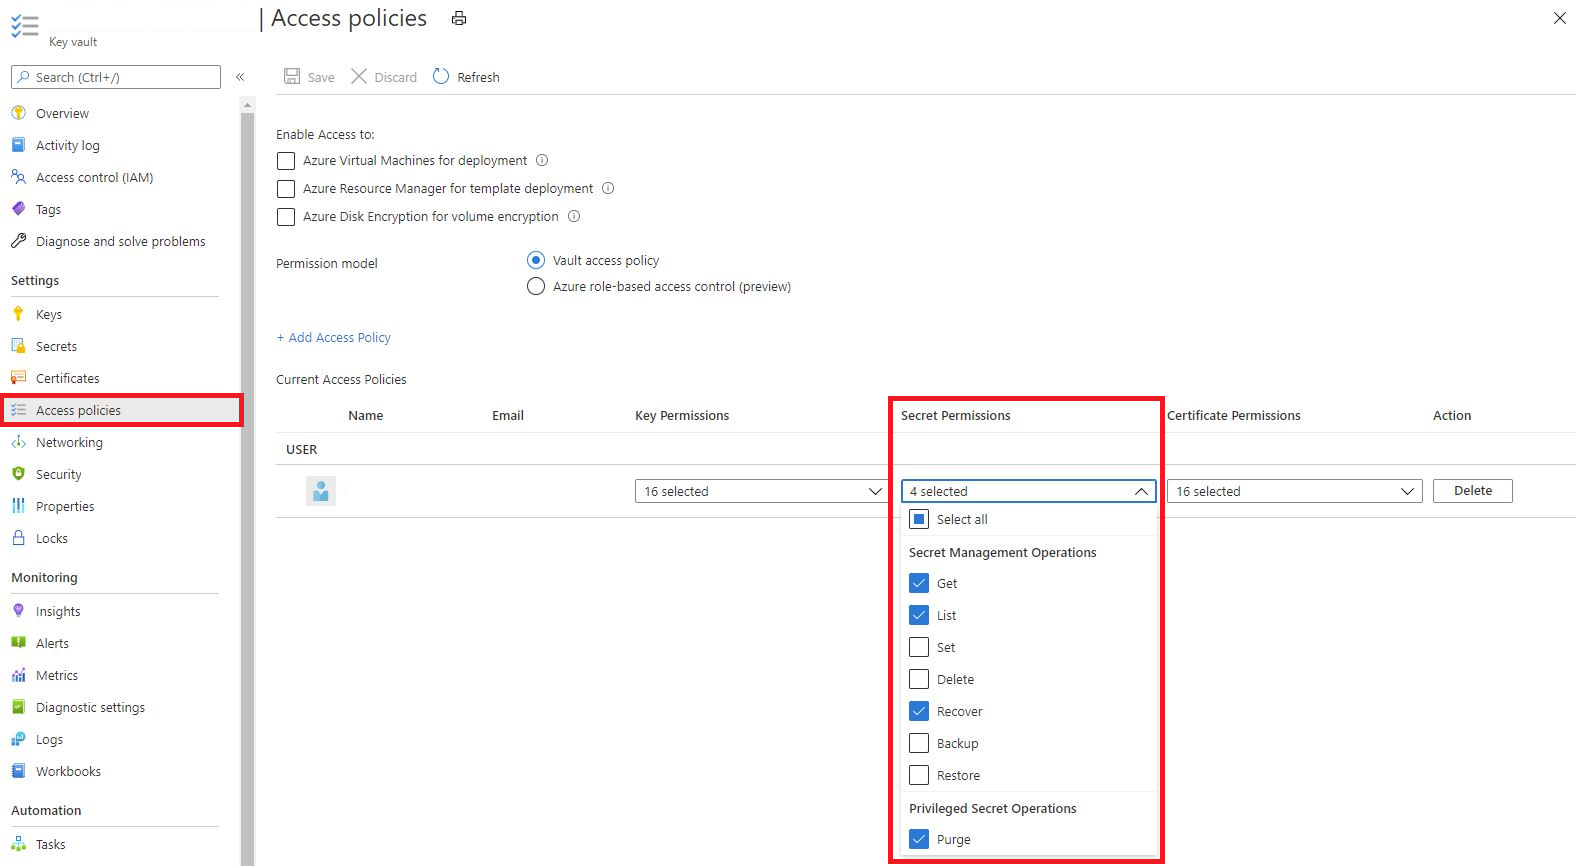Screen dimensions: 1584x866
Task: Open the Certificate Permissions 16 selected dropdown
Action: tap(1295, 491)
